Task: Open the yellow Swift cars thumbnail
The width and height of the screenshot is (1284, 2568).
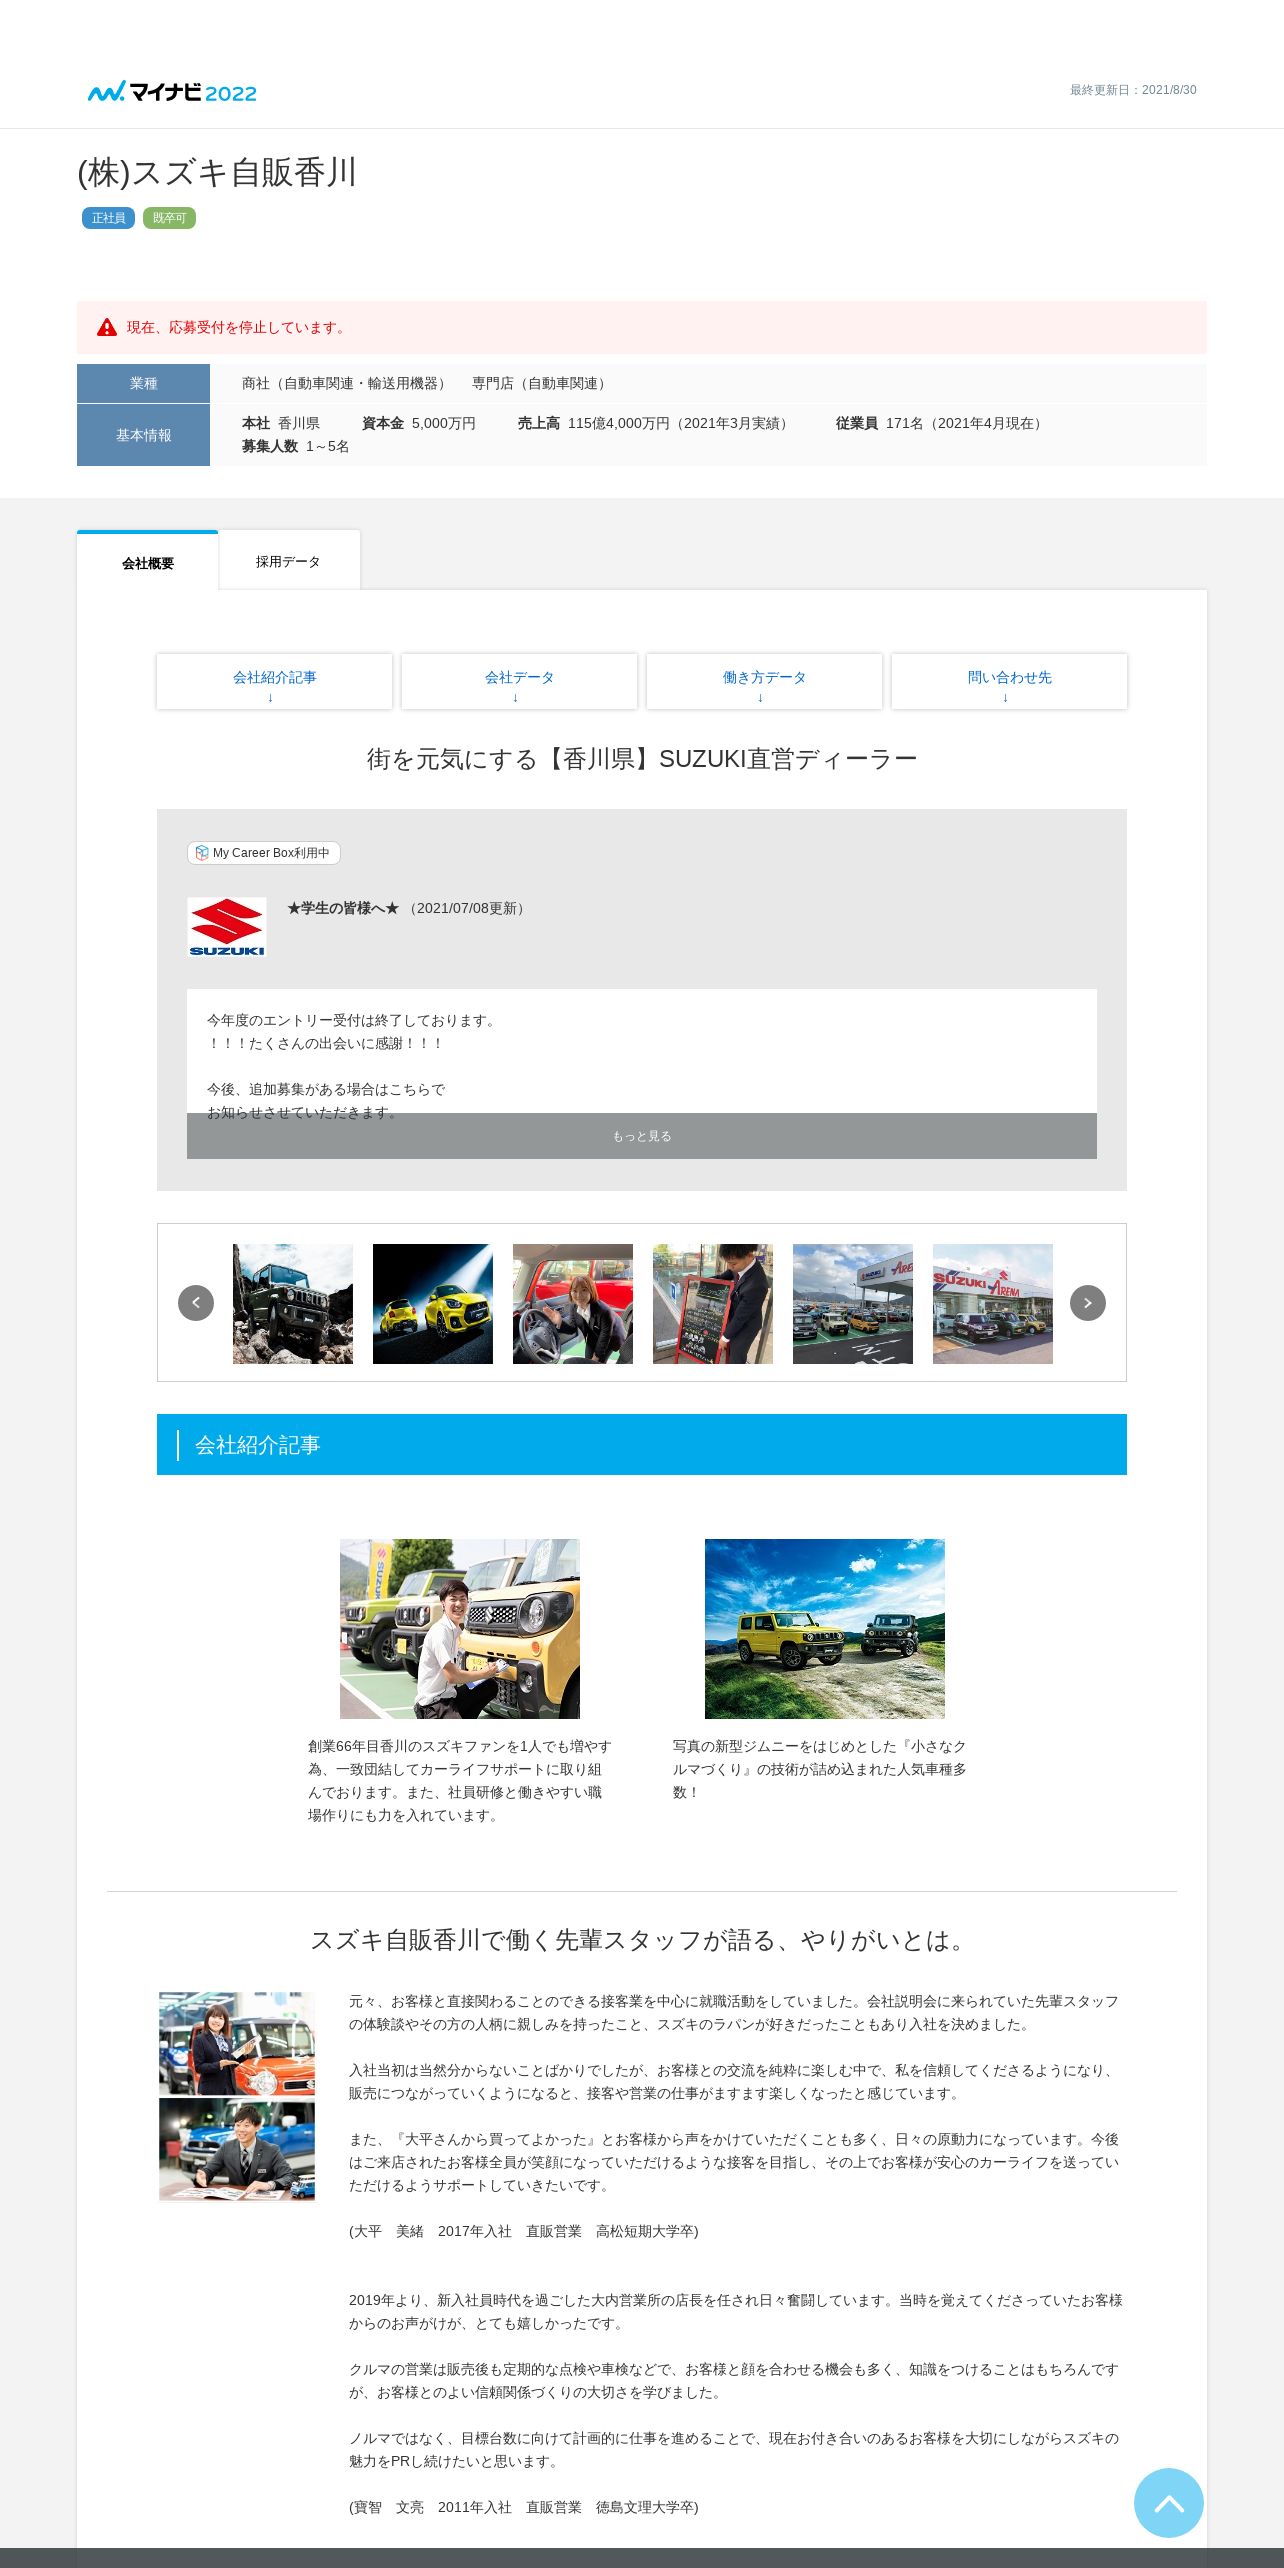Action: (433, 1304)
